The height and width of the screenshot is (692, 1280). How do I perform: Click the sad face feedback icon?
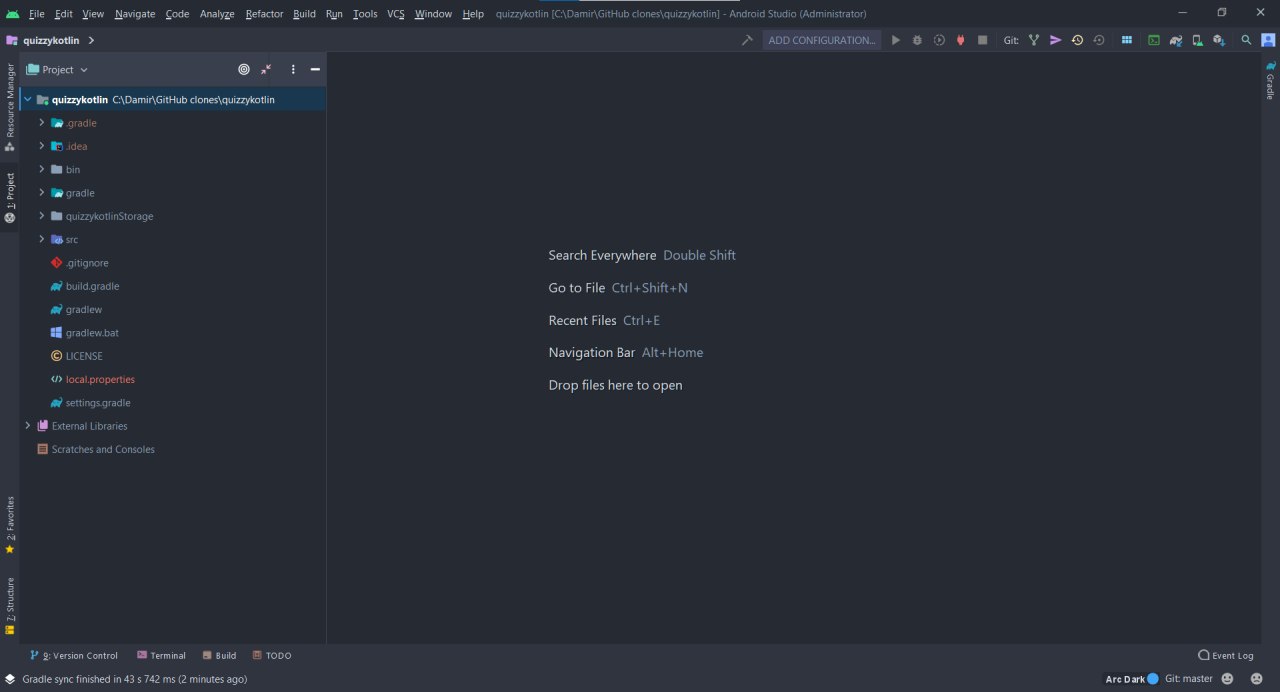click(x=1255, y=679)
